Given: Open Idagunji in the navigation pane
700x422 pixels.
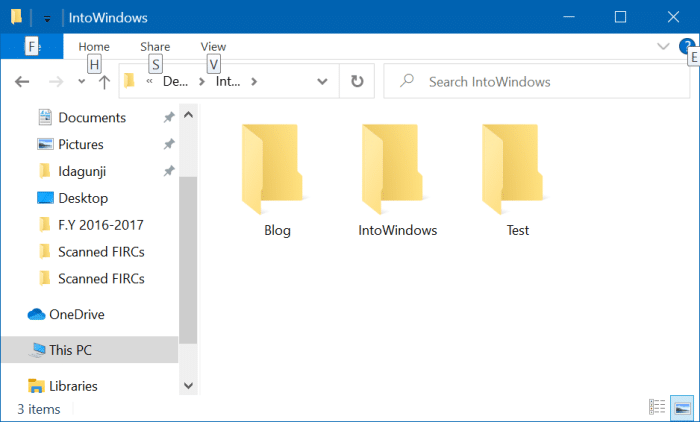Looking at the screenshot, I should 82,171.
